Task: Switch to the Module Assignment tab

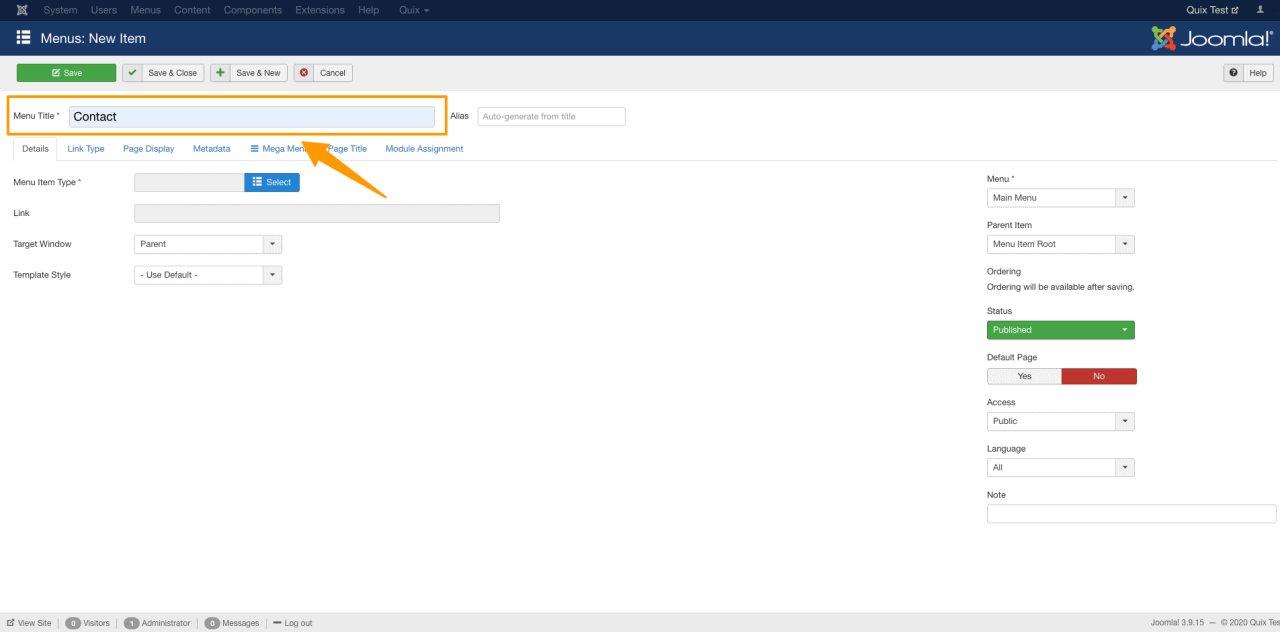Action: pyautogui.click(x=424, y=149)
